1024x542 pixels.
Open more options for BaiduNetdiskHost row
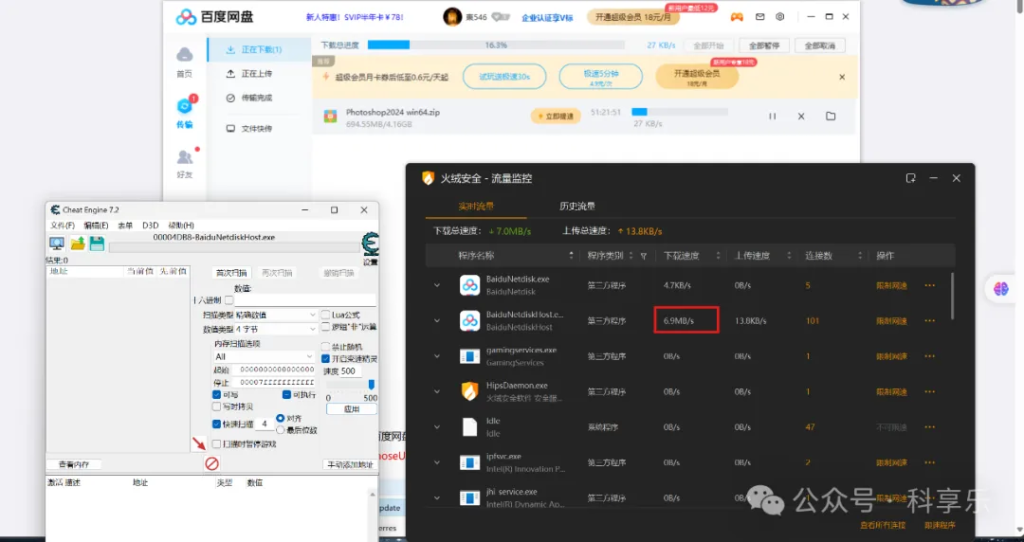coord(929,321)
